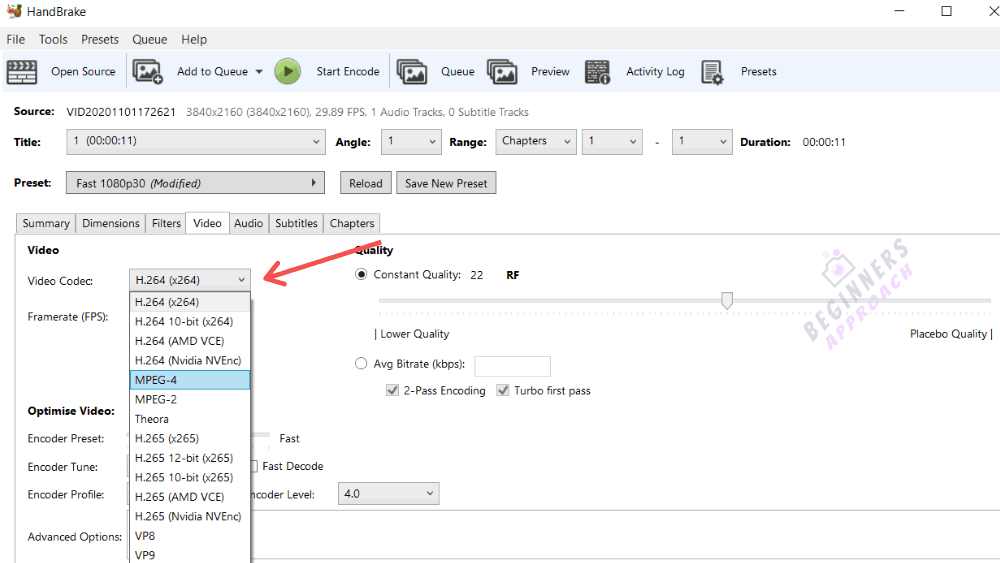Click the Open Source label
This screenshot has height=563, width=1000.
(x=84, y=71)
